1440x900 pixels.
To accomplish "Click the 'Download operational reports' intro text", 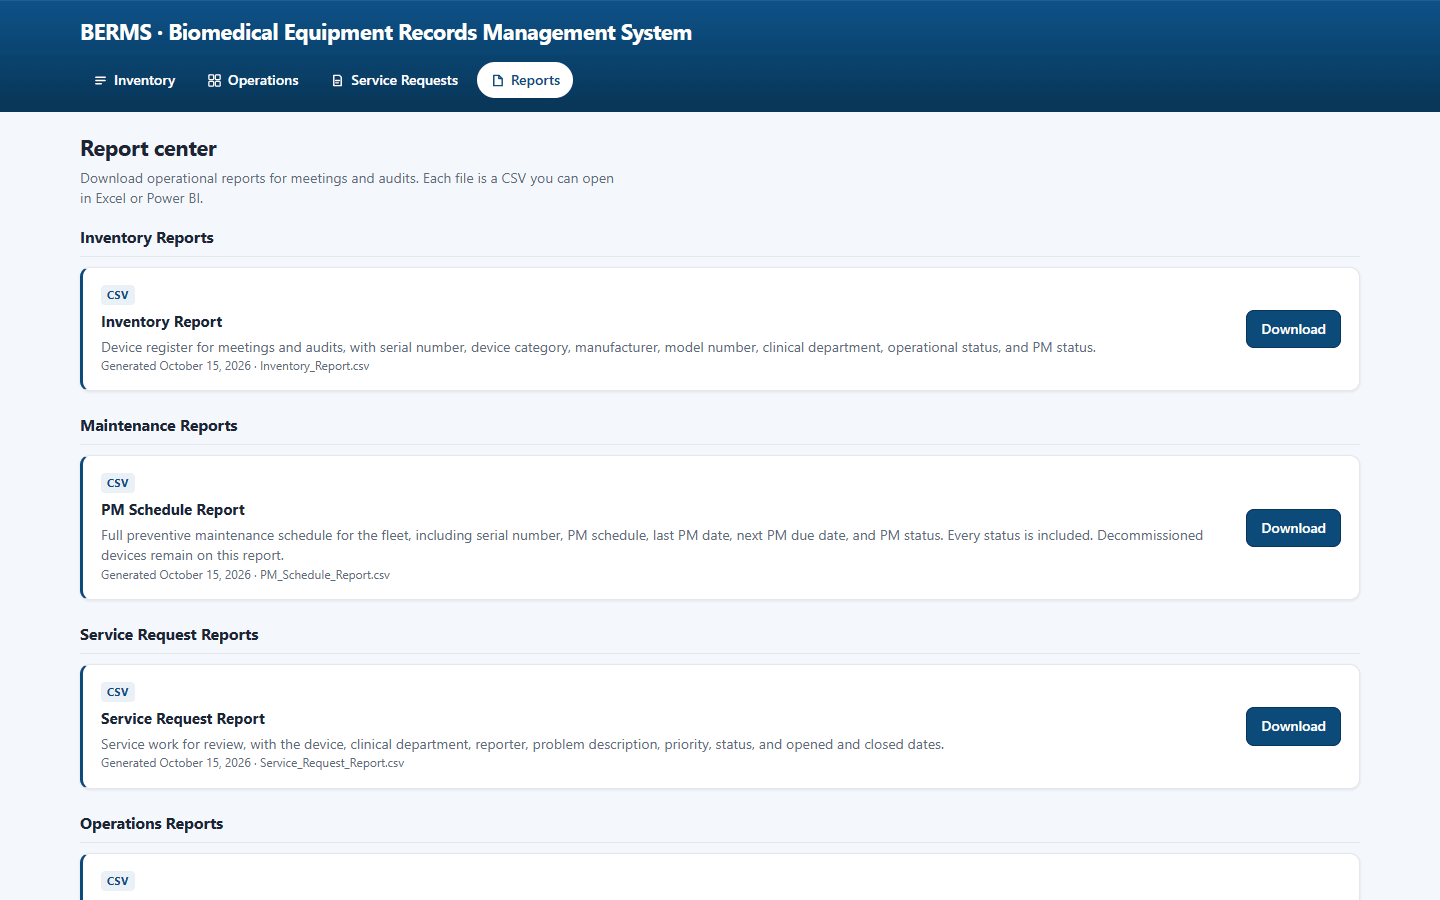I will (347, 188).
